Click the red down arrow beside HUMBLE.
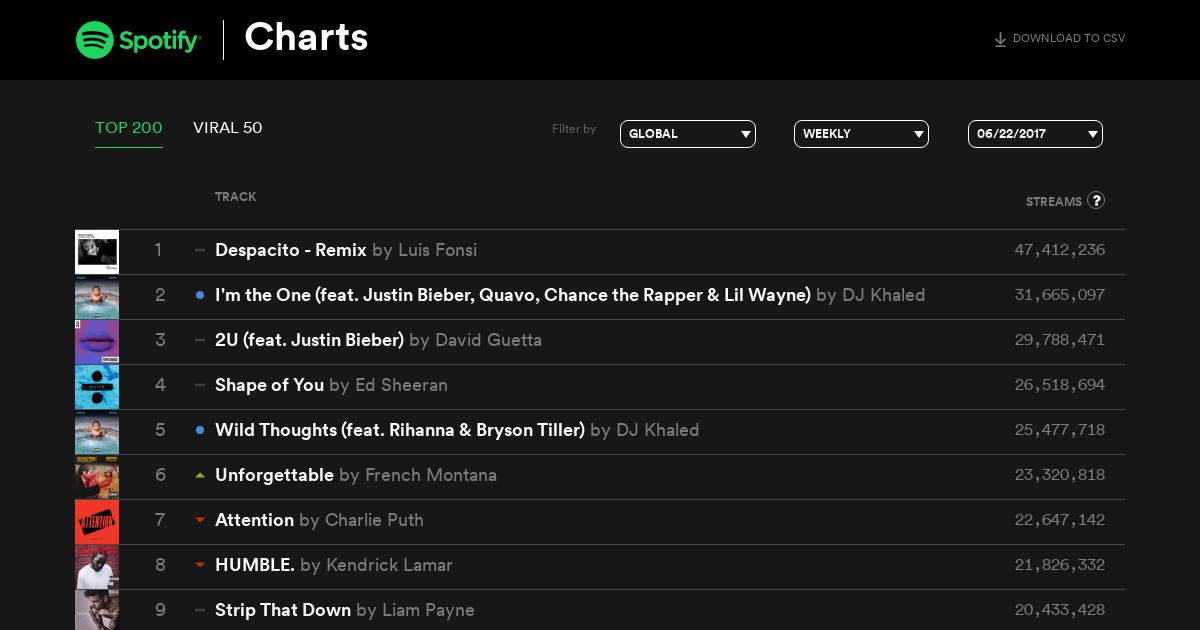The image size is (1200, 630). 200,565
